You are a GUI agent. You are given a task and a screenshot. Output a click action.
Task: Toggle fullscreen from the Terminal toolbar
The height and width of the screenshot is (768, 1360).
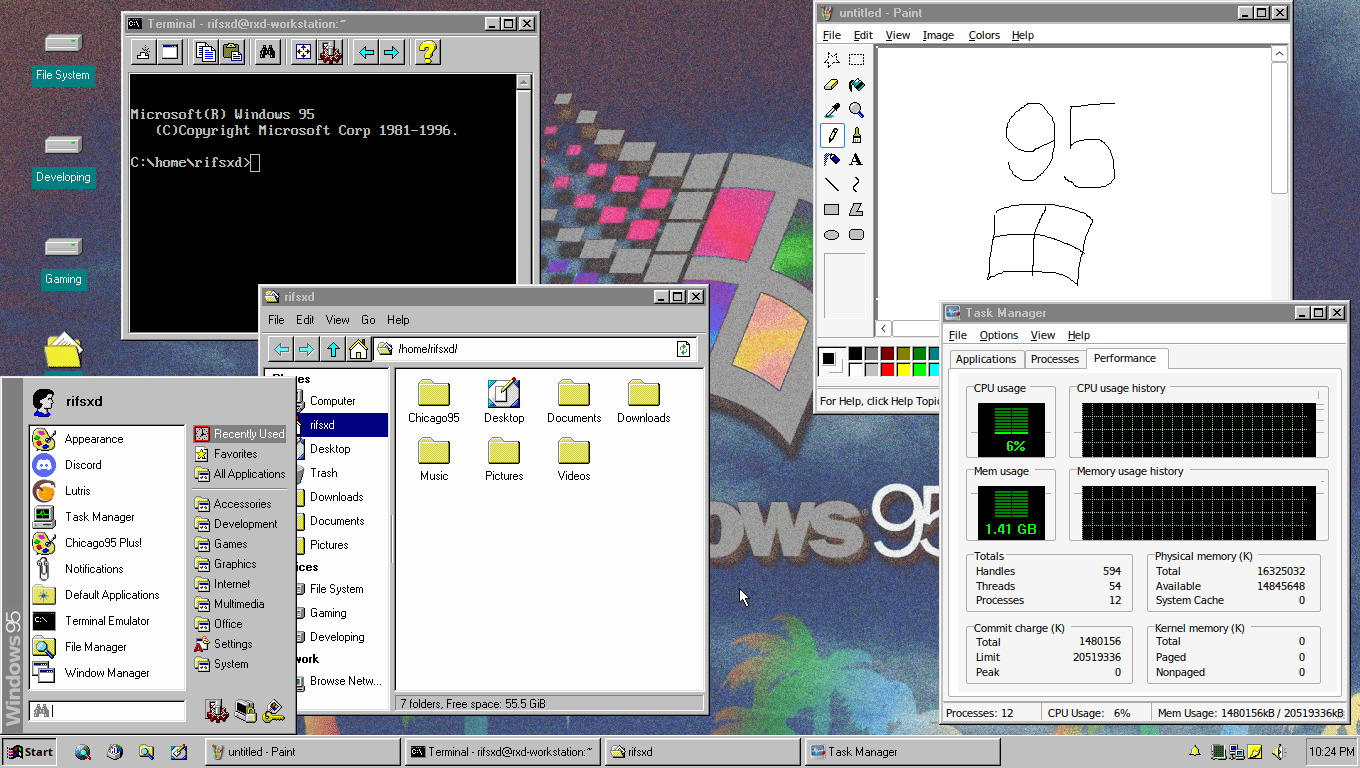coord(303,52)
